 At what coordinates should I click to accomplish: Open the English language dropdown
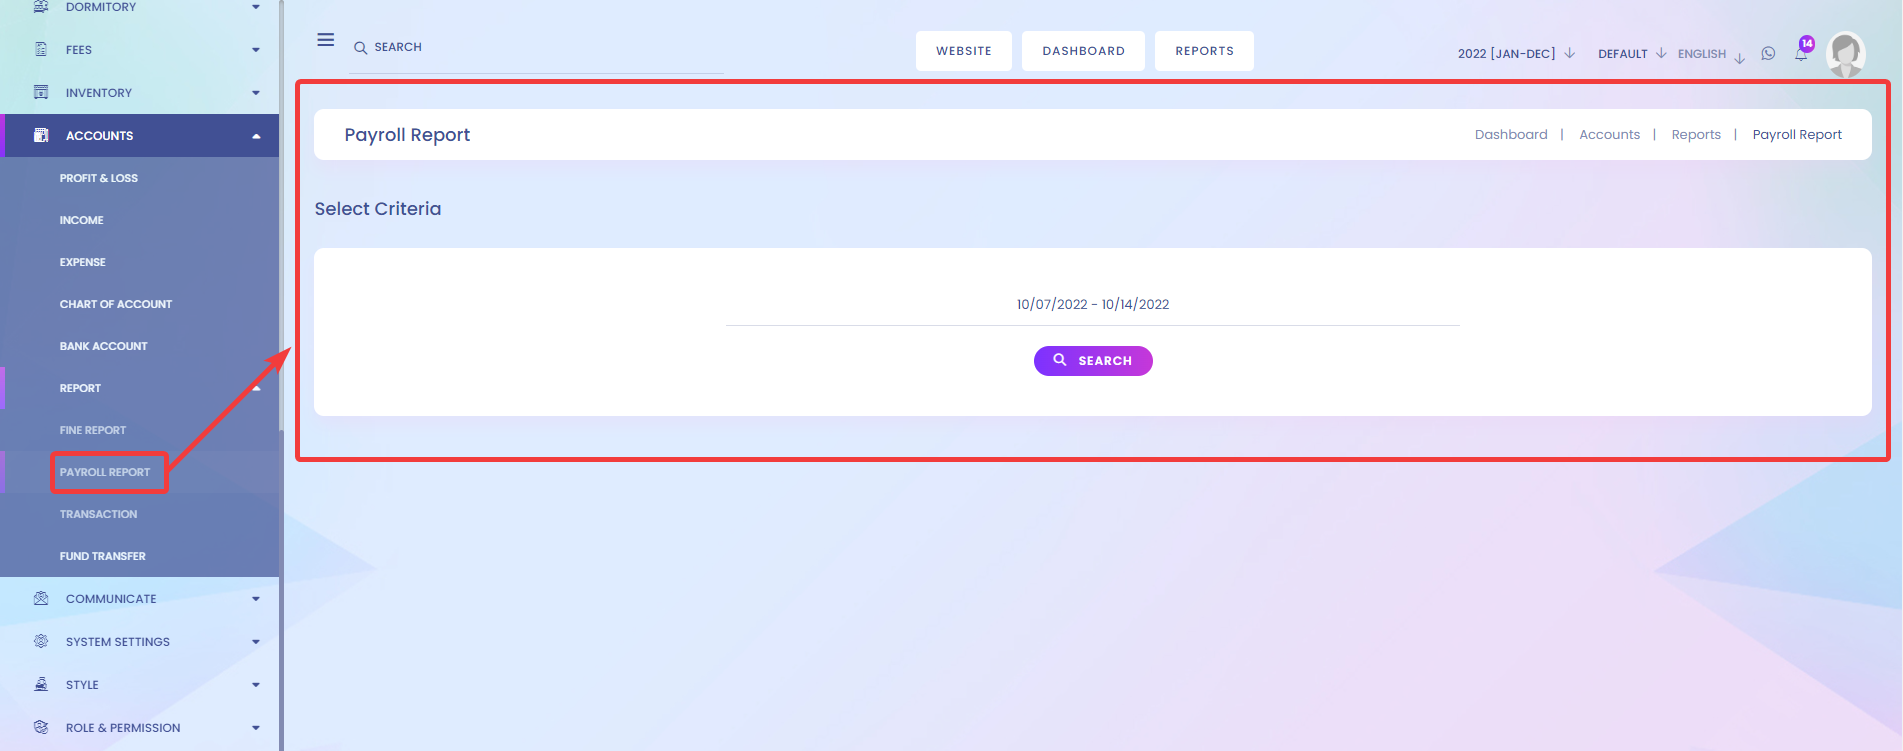tap(1711, 54)
